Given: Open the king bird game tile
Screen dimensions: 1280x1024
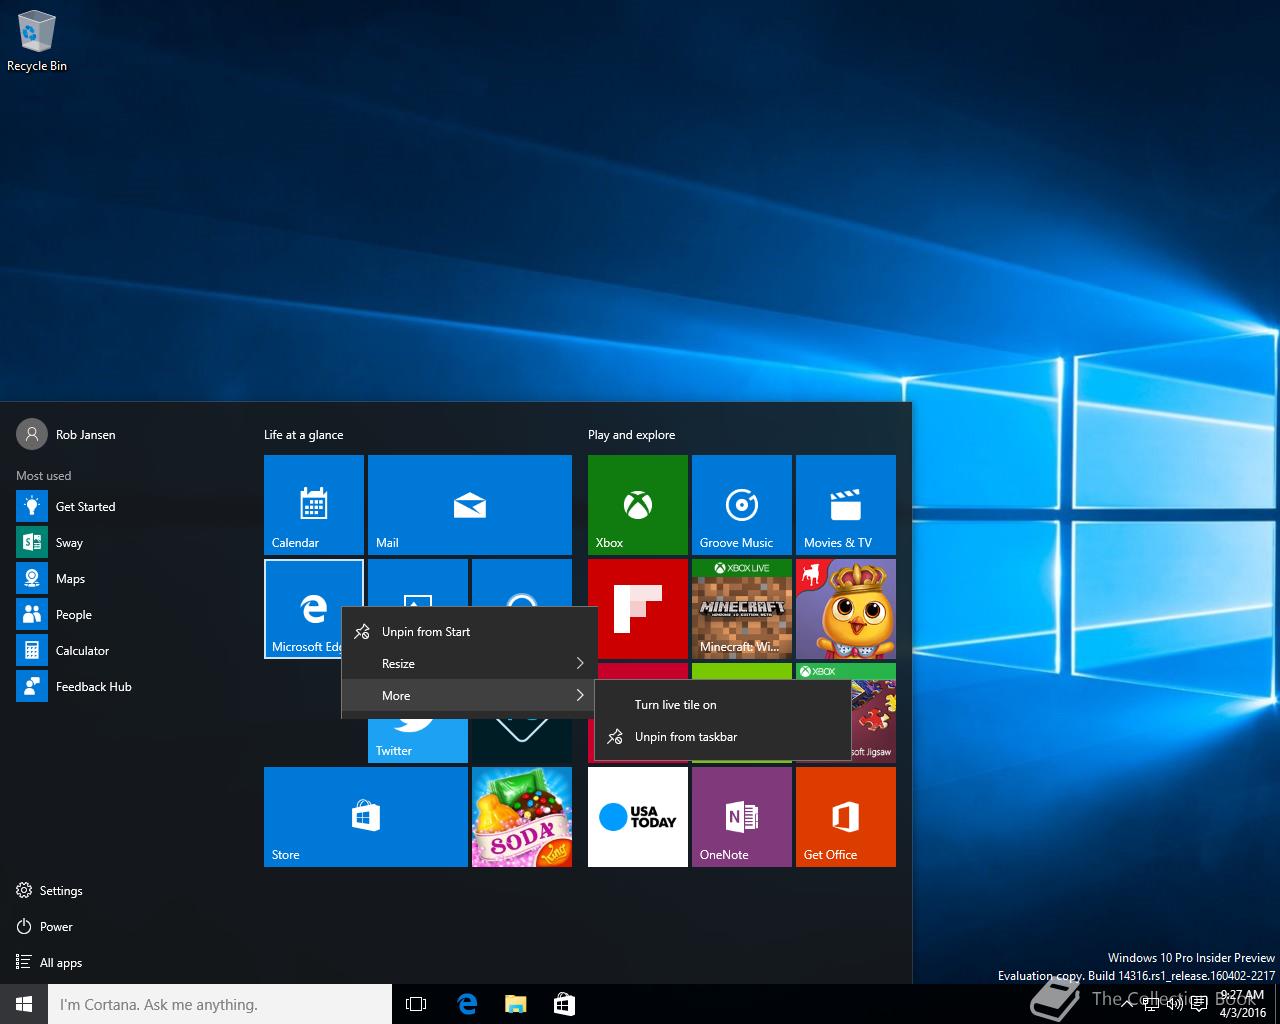Looking at the screenshot, I should click(846, 609).
